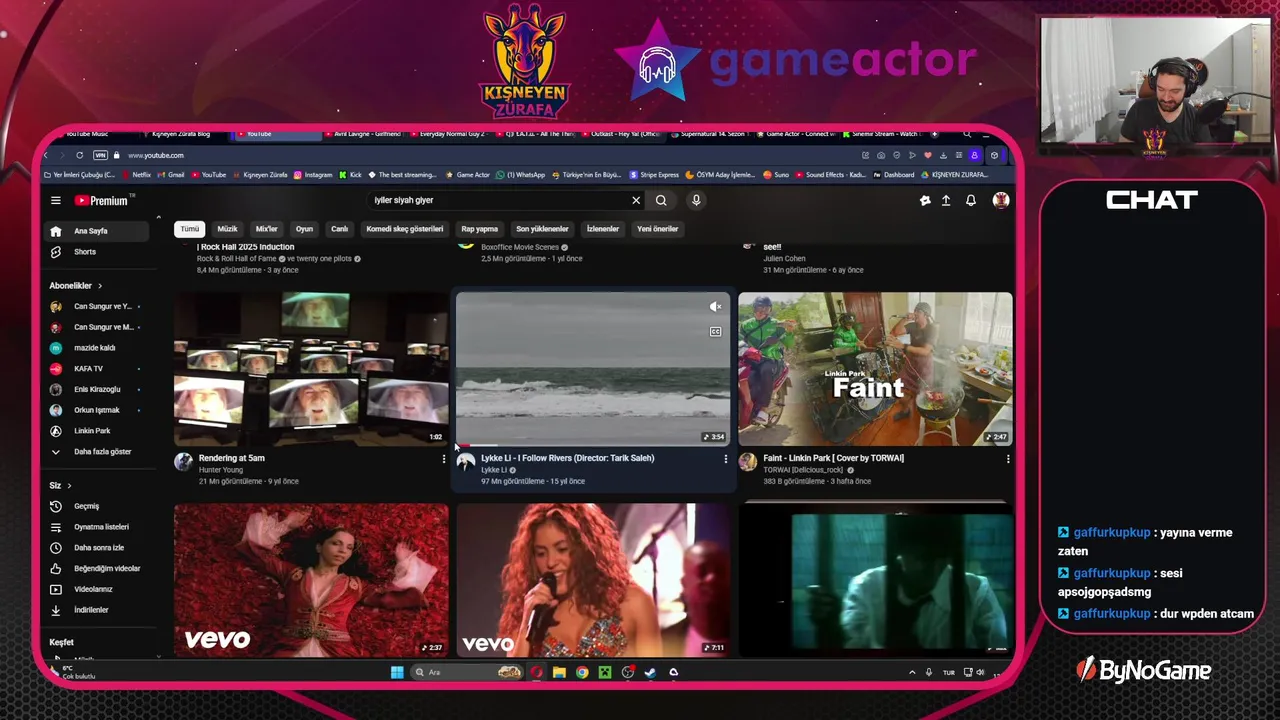Click the Lykke Li preview progress bar
Image resolution: width=1280 pixels, height=720 pixels.
click(x=593, y=444)
